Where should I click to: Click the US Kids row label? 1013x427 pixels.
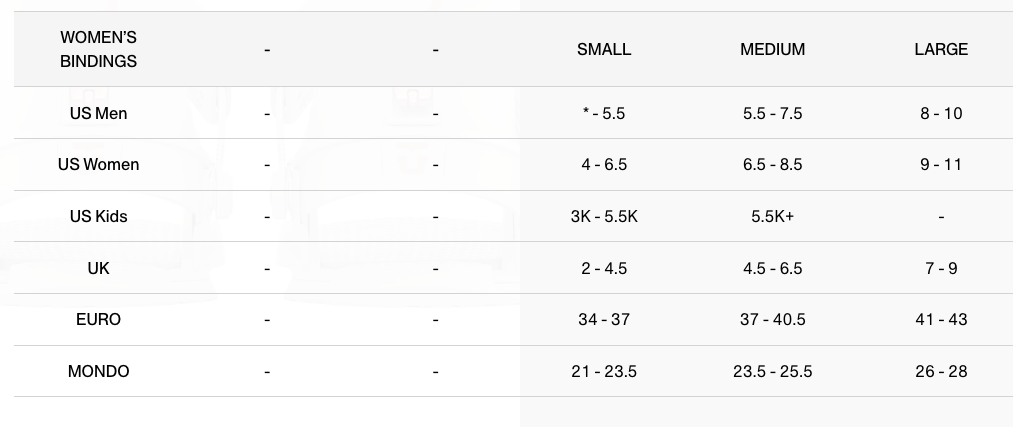98,216
